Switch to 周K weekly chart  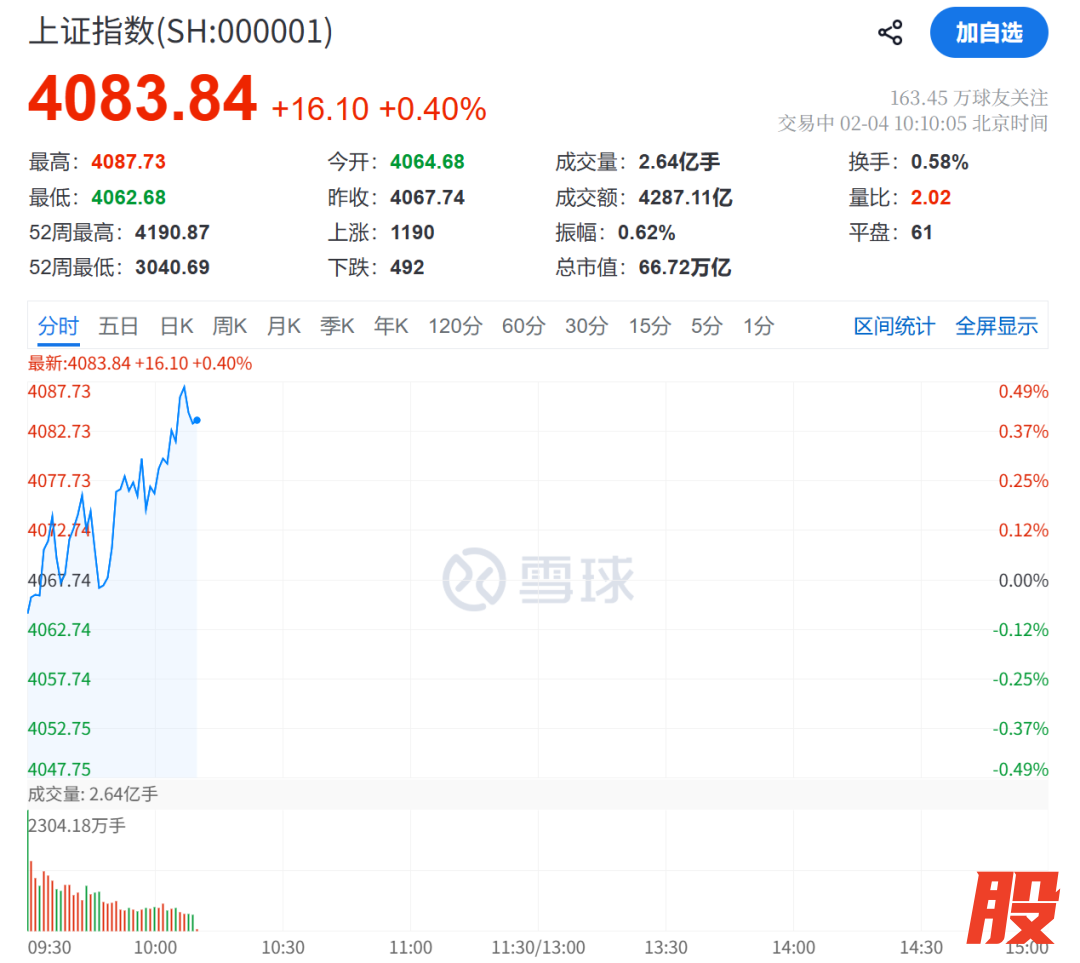[x=229, y=326]
